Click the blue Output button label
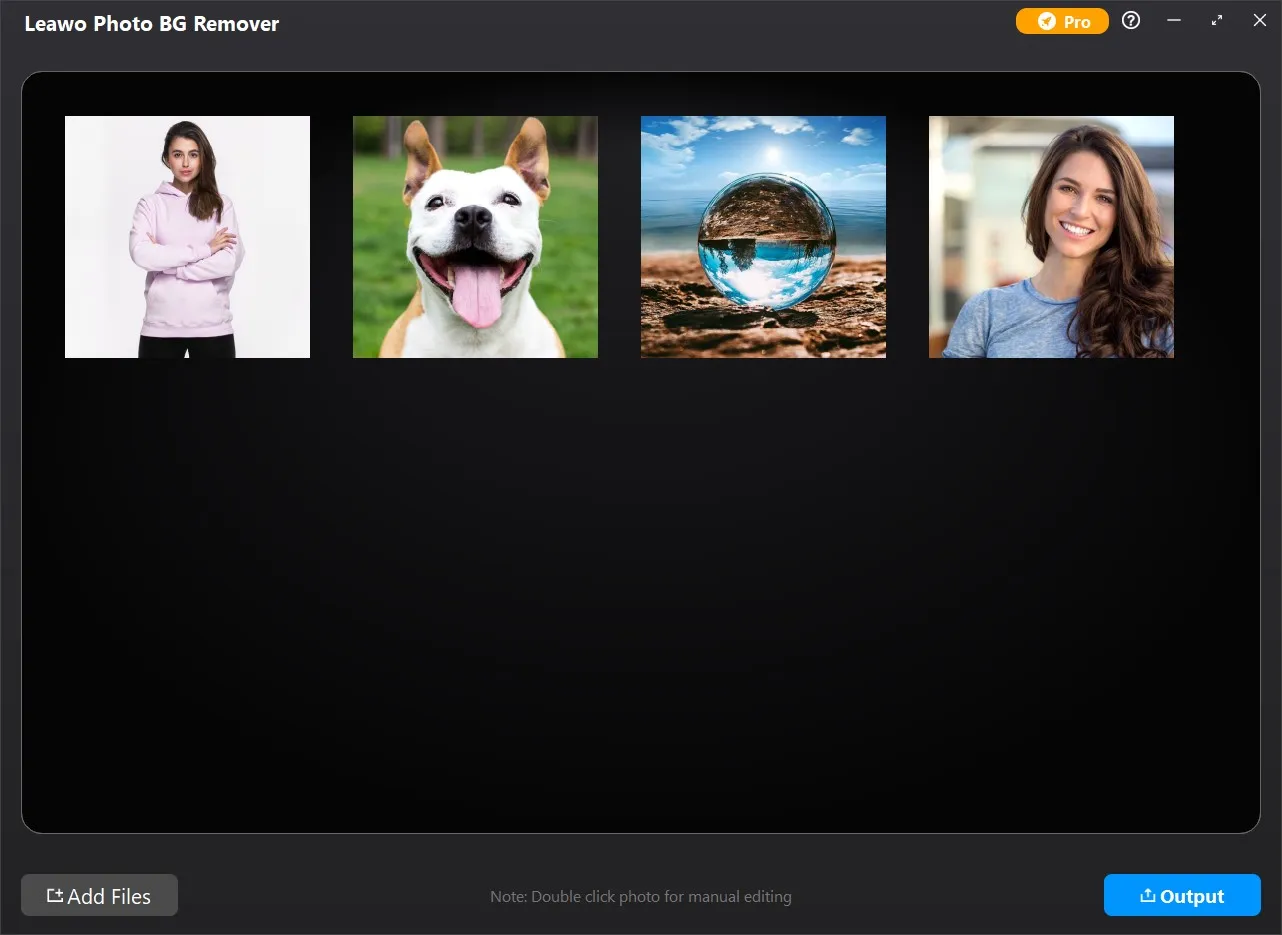Viewport: 1282px width, 935px height. tap(1192, 896)
